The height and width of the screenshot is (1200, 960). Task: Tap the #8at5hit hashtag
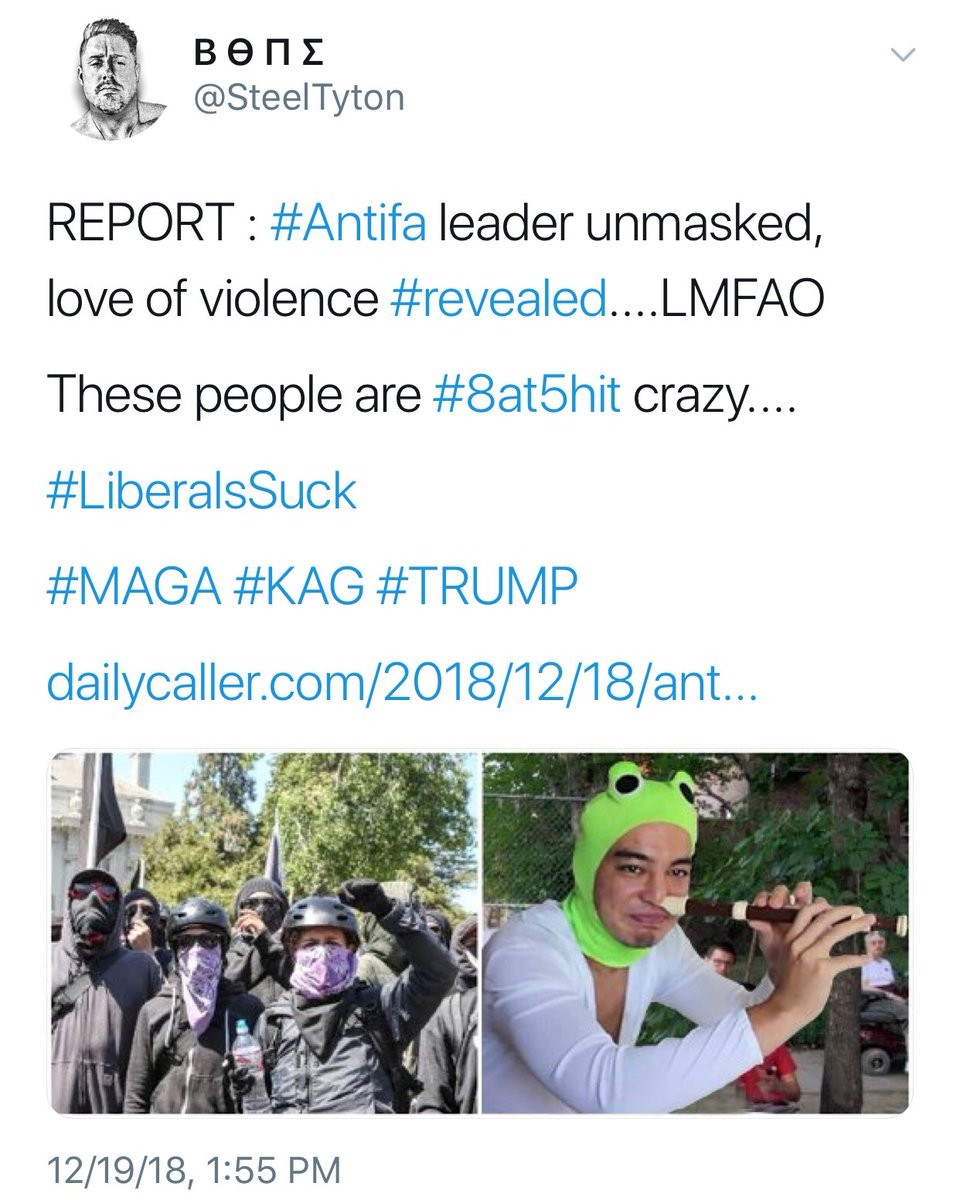[x=528, y=395]
